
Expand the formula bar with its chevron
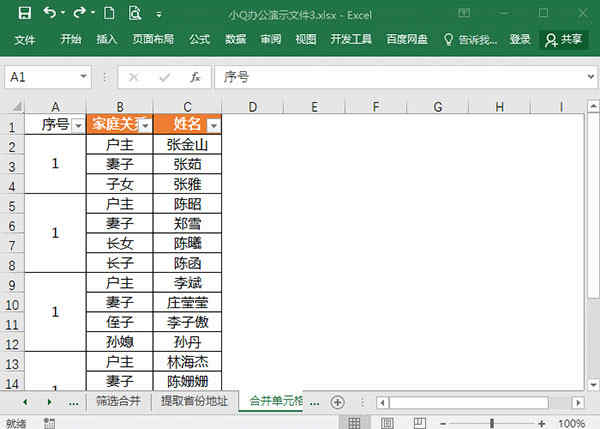click(x=590, y=77)
